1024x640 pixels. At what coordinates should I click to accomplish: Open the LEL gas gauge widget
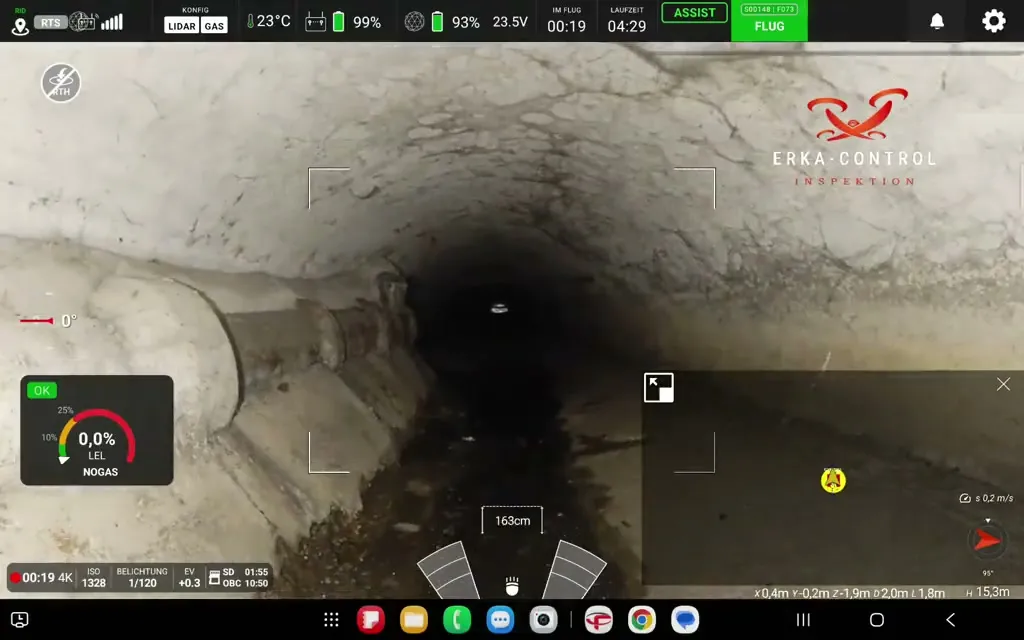[x=97, y=430]
